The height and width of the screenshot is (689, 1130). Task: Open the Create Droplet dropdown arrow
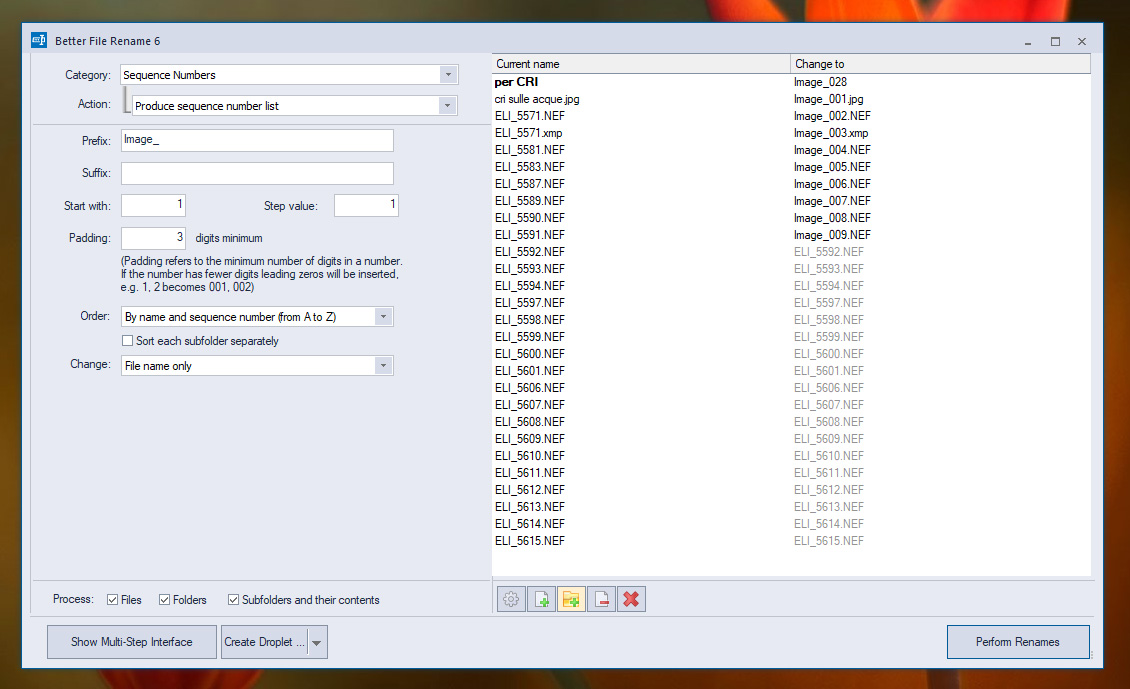click(x=317, y=642)
